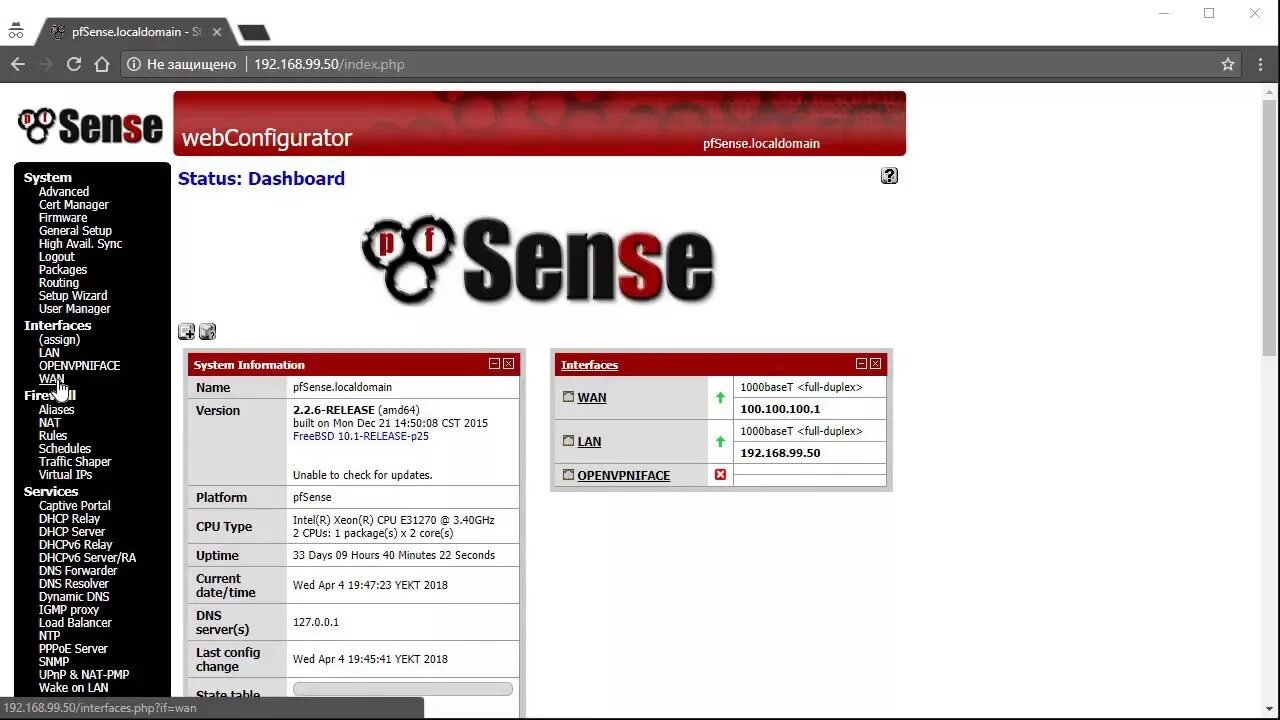Open Firmware menu entry
This screenshot has height=720, width=1280.
click(63, 218)
